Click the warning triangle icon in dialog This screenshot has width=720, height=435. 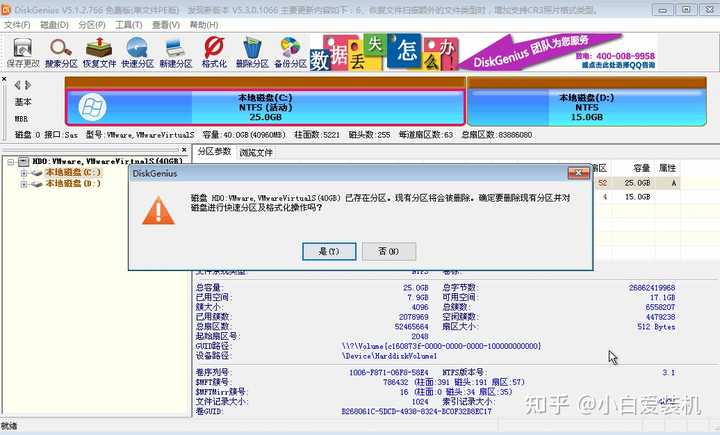[158, 211]
